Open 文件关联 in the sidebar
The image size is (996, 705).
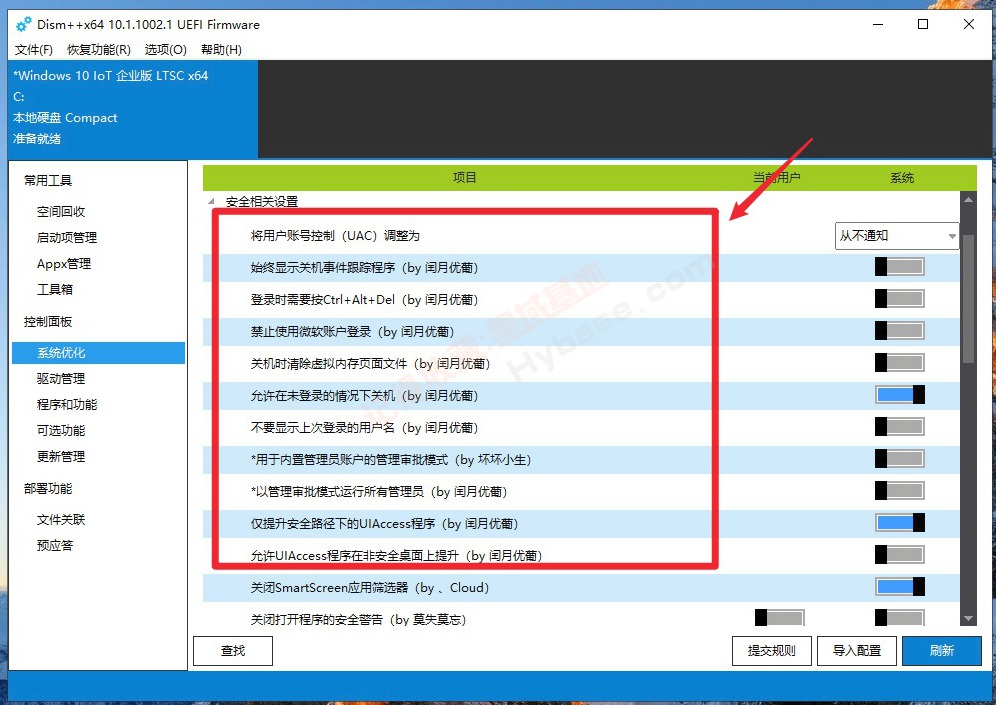[x=61, y=520]
